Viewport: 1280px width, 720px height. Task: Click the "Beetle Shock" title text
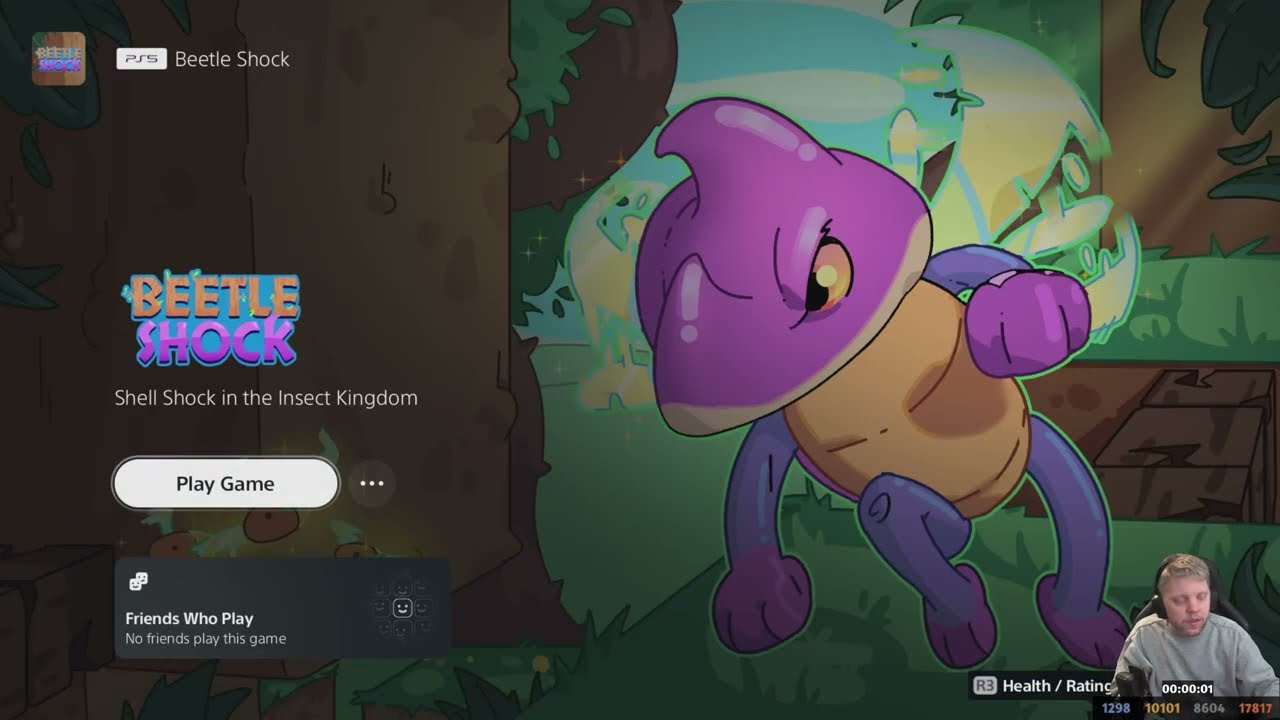tap(232, 59)
